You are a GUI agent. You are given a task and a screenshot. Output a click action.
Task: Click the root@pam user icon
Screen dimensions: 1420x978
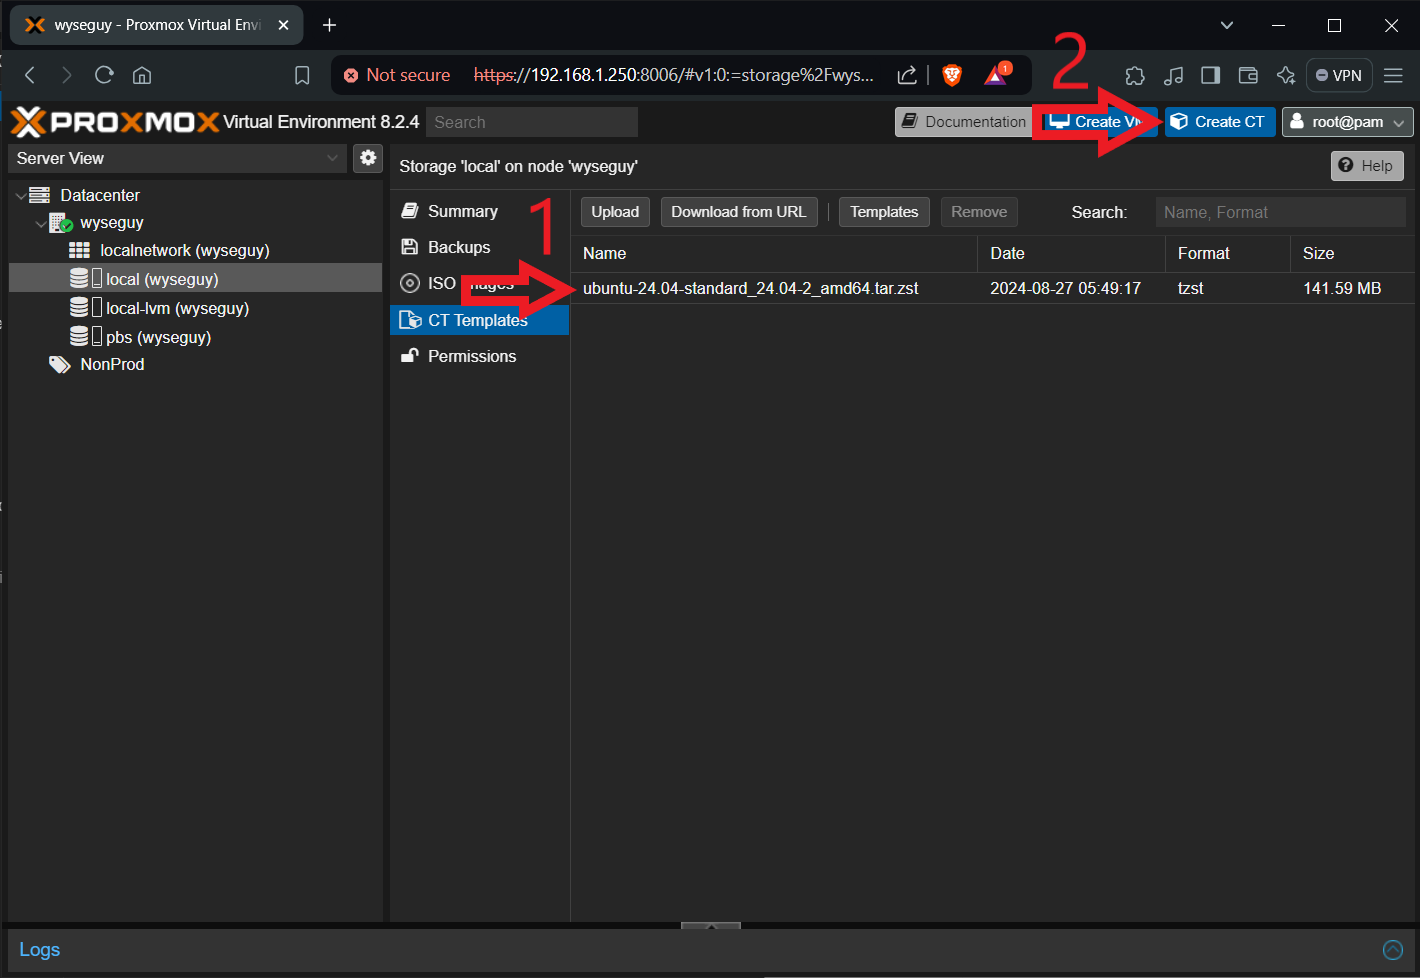[x=1297, y=122]
